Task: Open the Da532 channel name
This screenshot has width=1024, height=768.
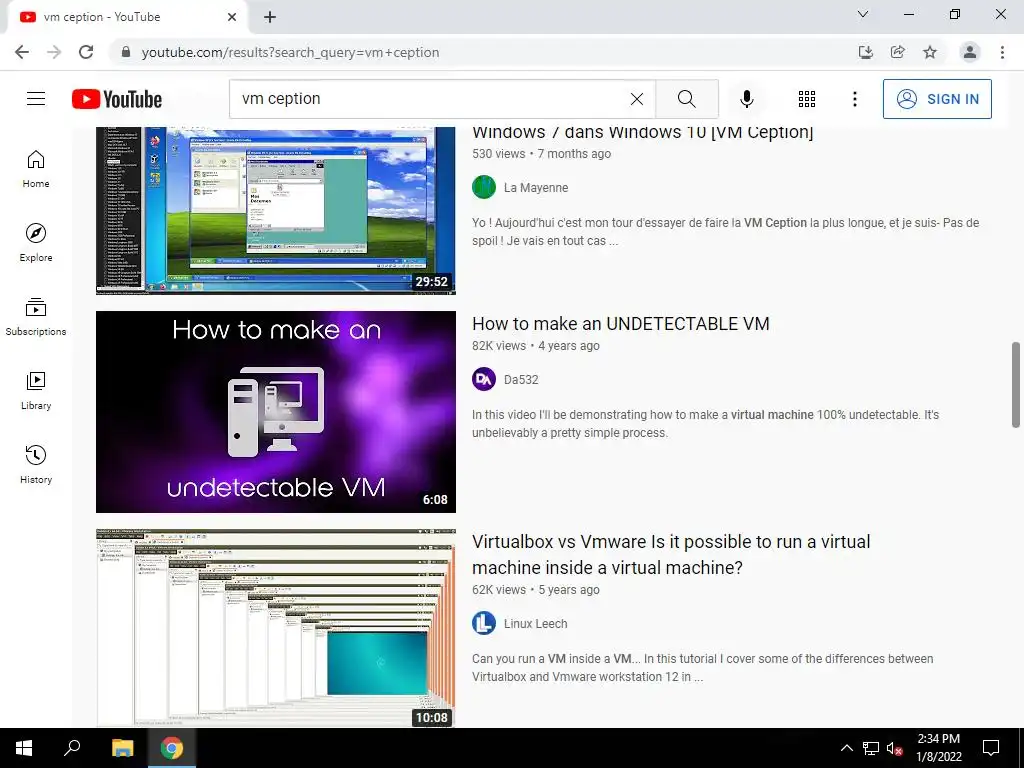Action: click(x=520, y=379)
